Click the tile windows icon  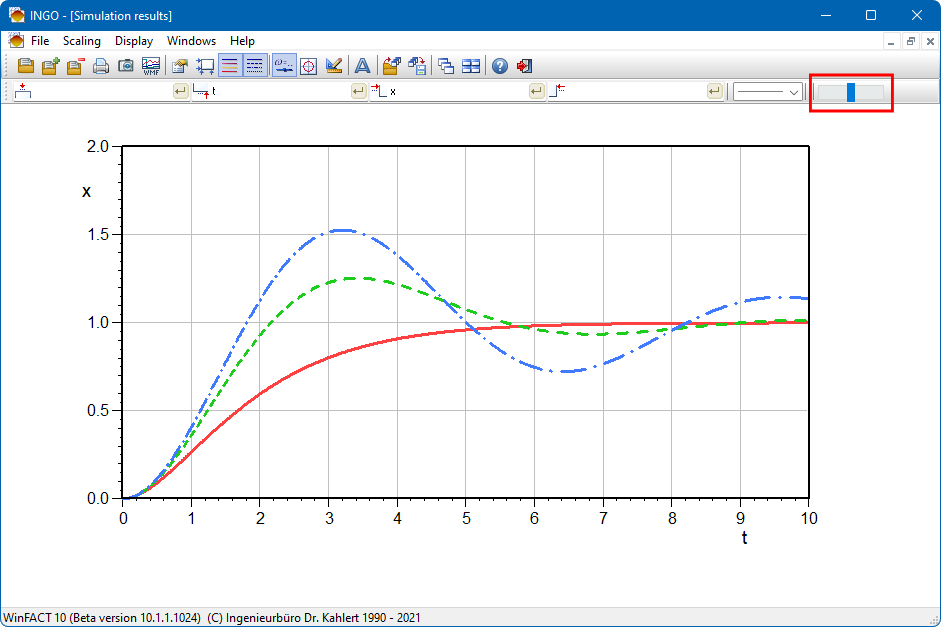coord(471,67)
